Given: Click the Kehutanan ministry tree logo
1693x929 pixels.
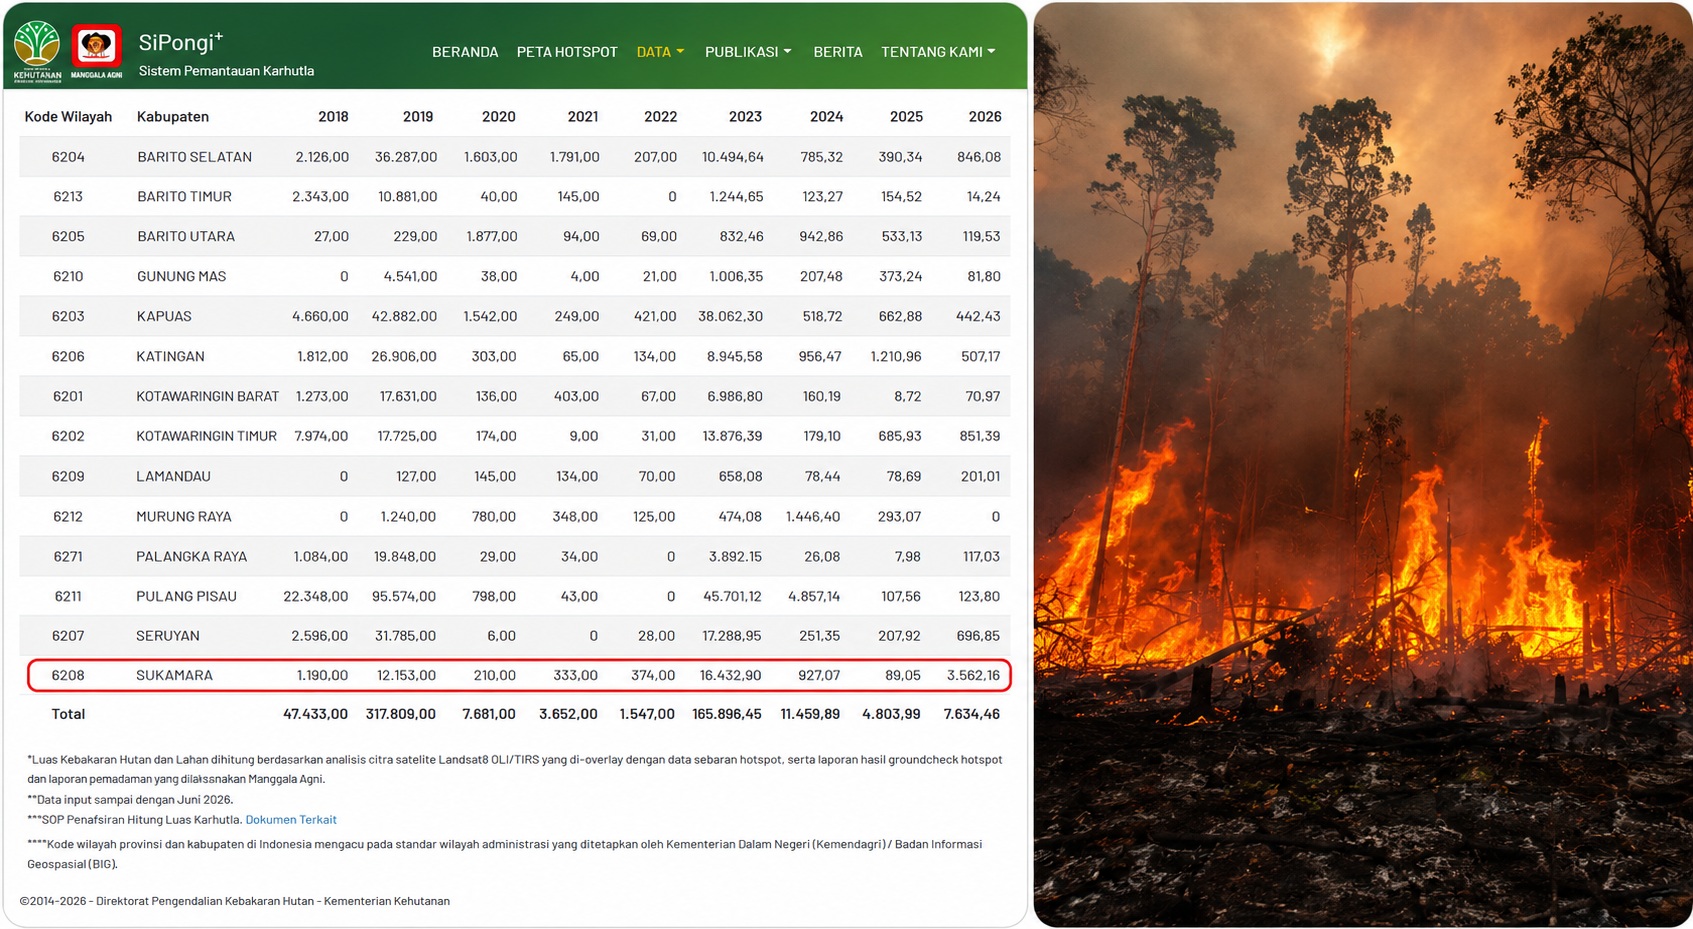Looking at the screenshot, I should [37, 50].
